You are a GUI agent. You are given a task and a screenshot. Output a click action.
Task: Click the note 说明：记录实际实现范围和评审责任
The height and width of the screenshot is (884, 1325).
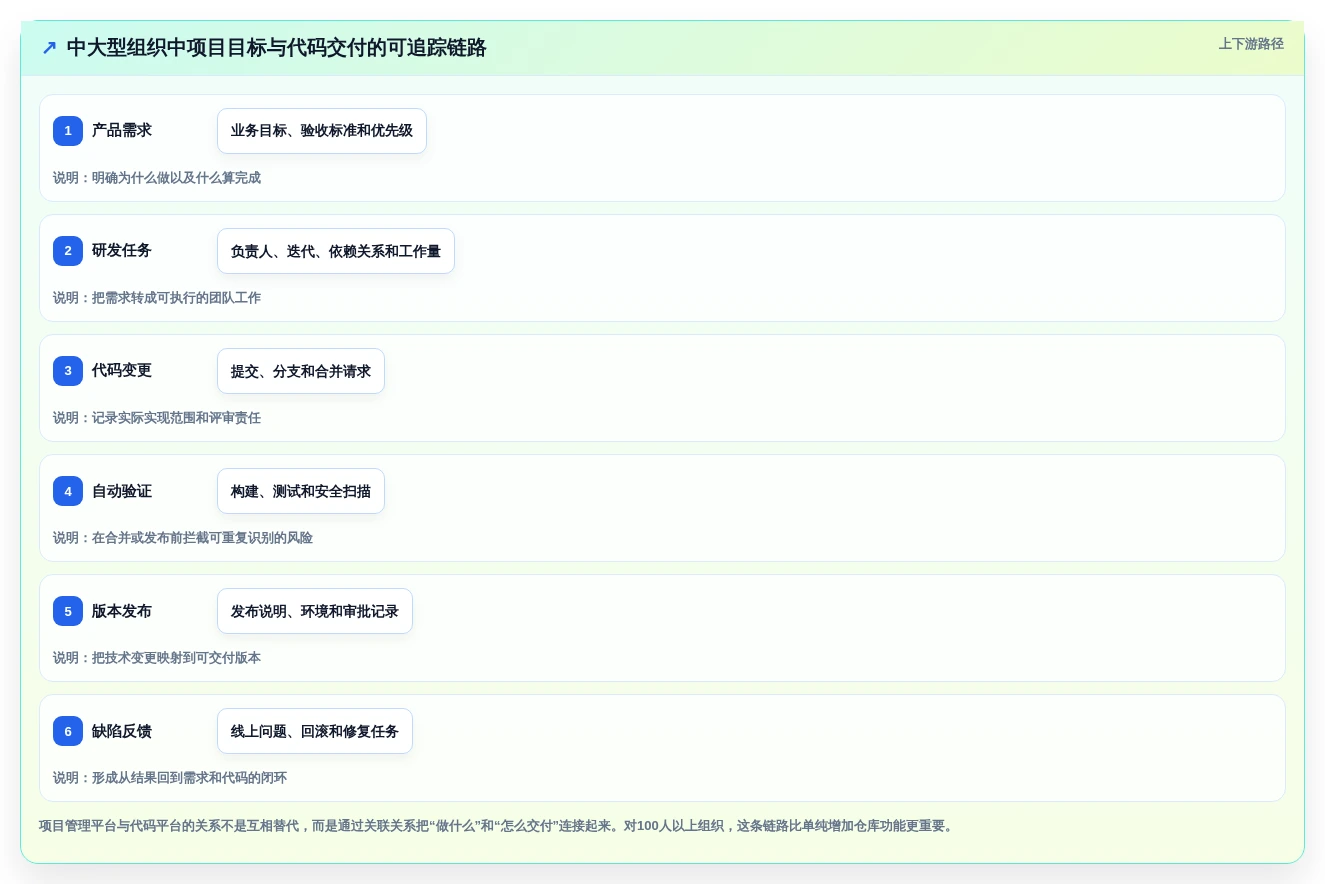point(157,418)
